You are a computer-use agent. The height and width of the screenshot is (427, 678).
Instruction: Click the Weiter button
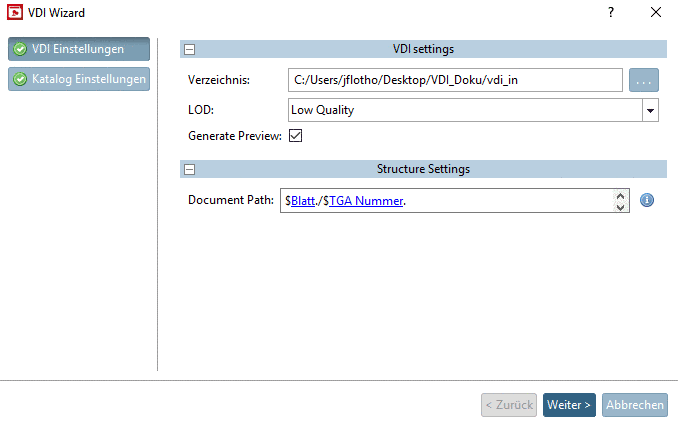pyautogui.click(x=569, y=405)
